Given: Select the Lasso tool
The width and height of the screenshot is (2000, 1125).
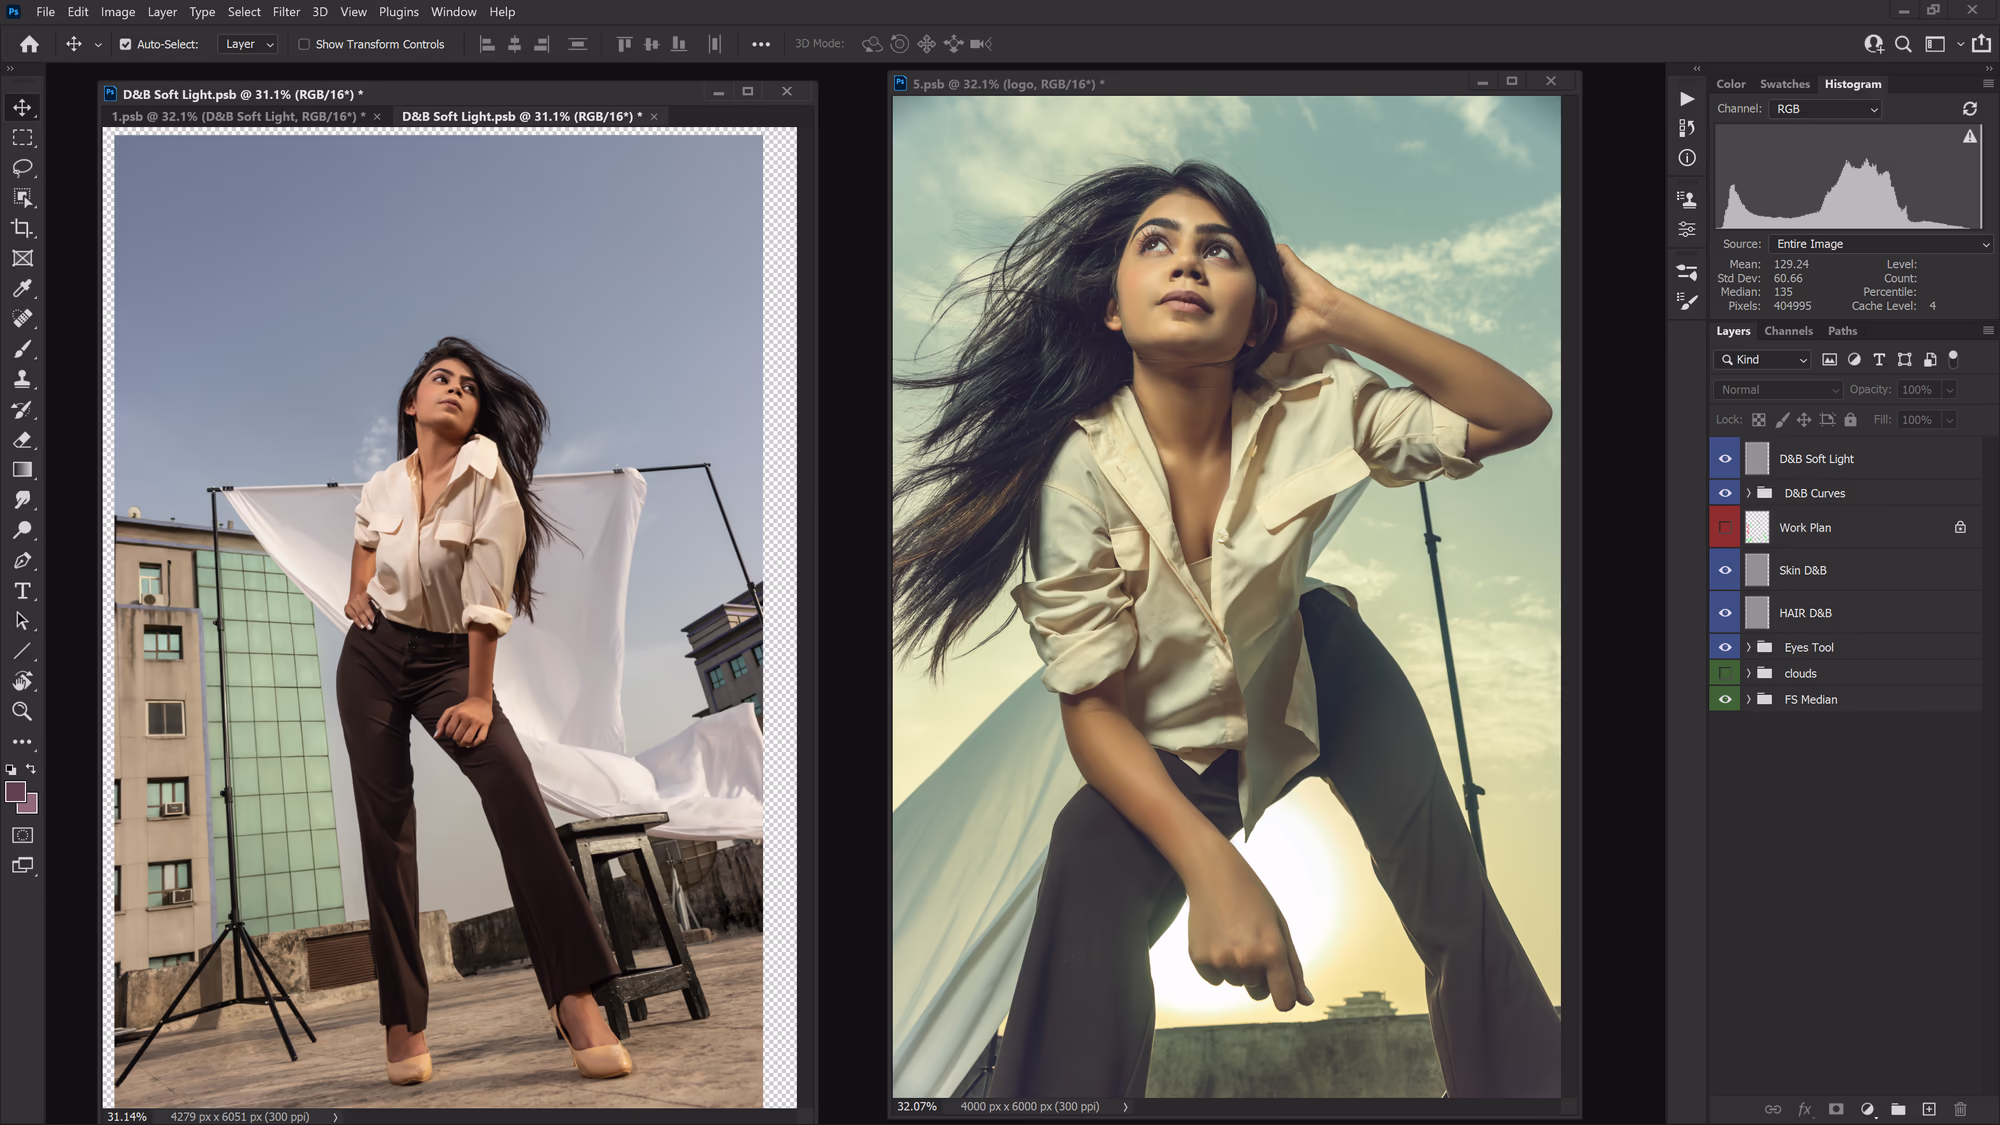Looking at the screenshot, I should click(22, 167).
